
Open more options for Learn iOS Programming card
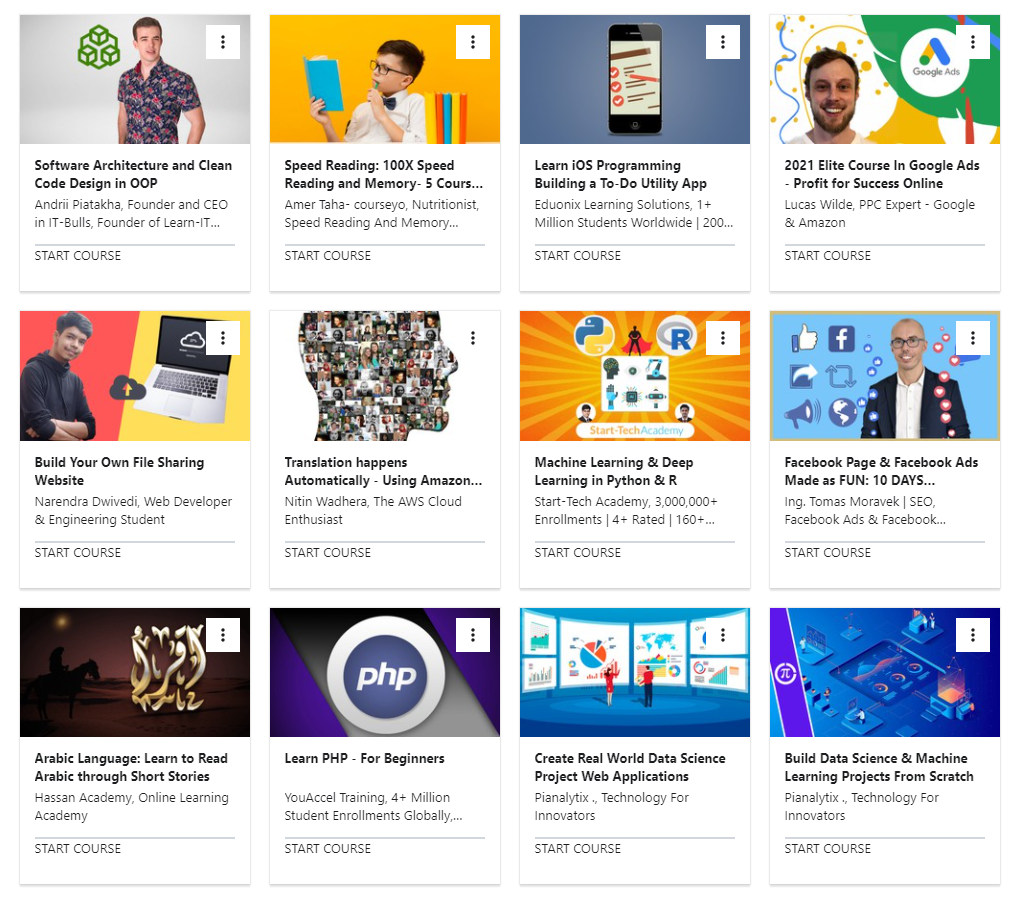pyautogui.click(x=723, y=42)
